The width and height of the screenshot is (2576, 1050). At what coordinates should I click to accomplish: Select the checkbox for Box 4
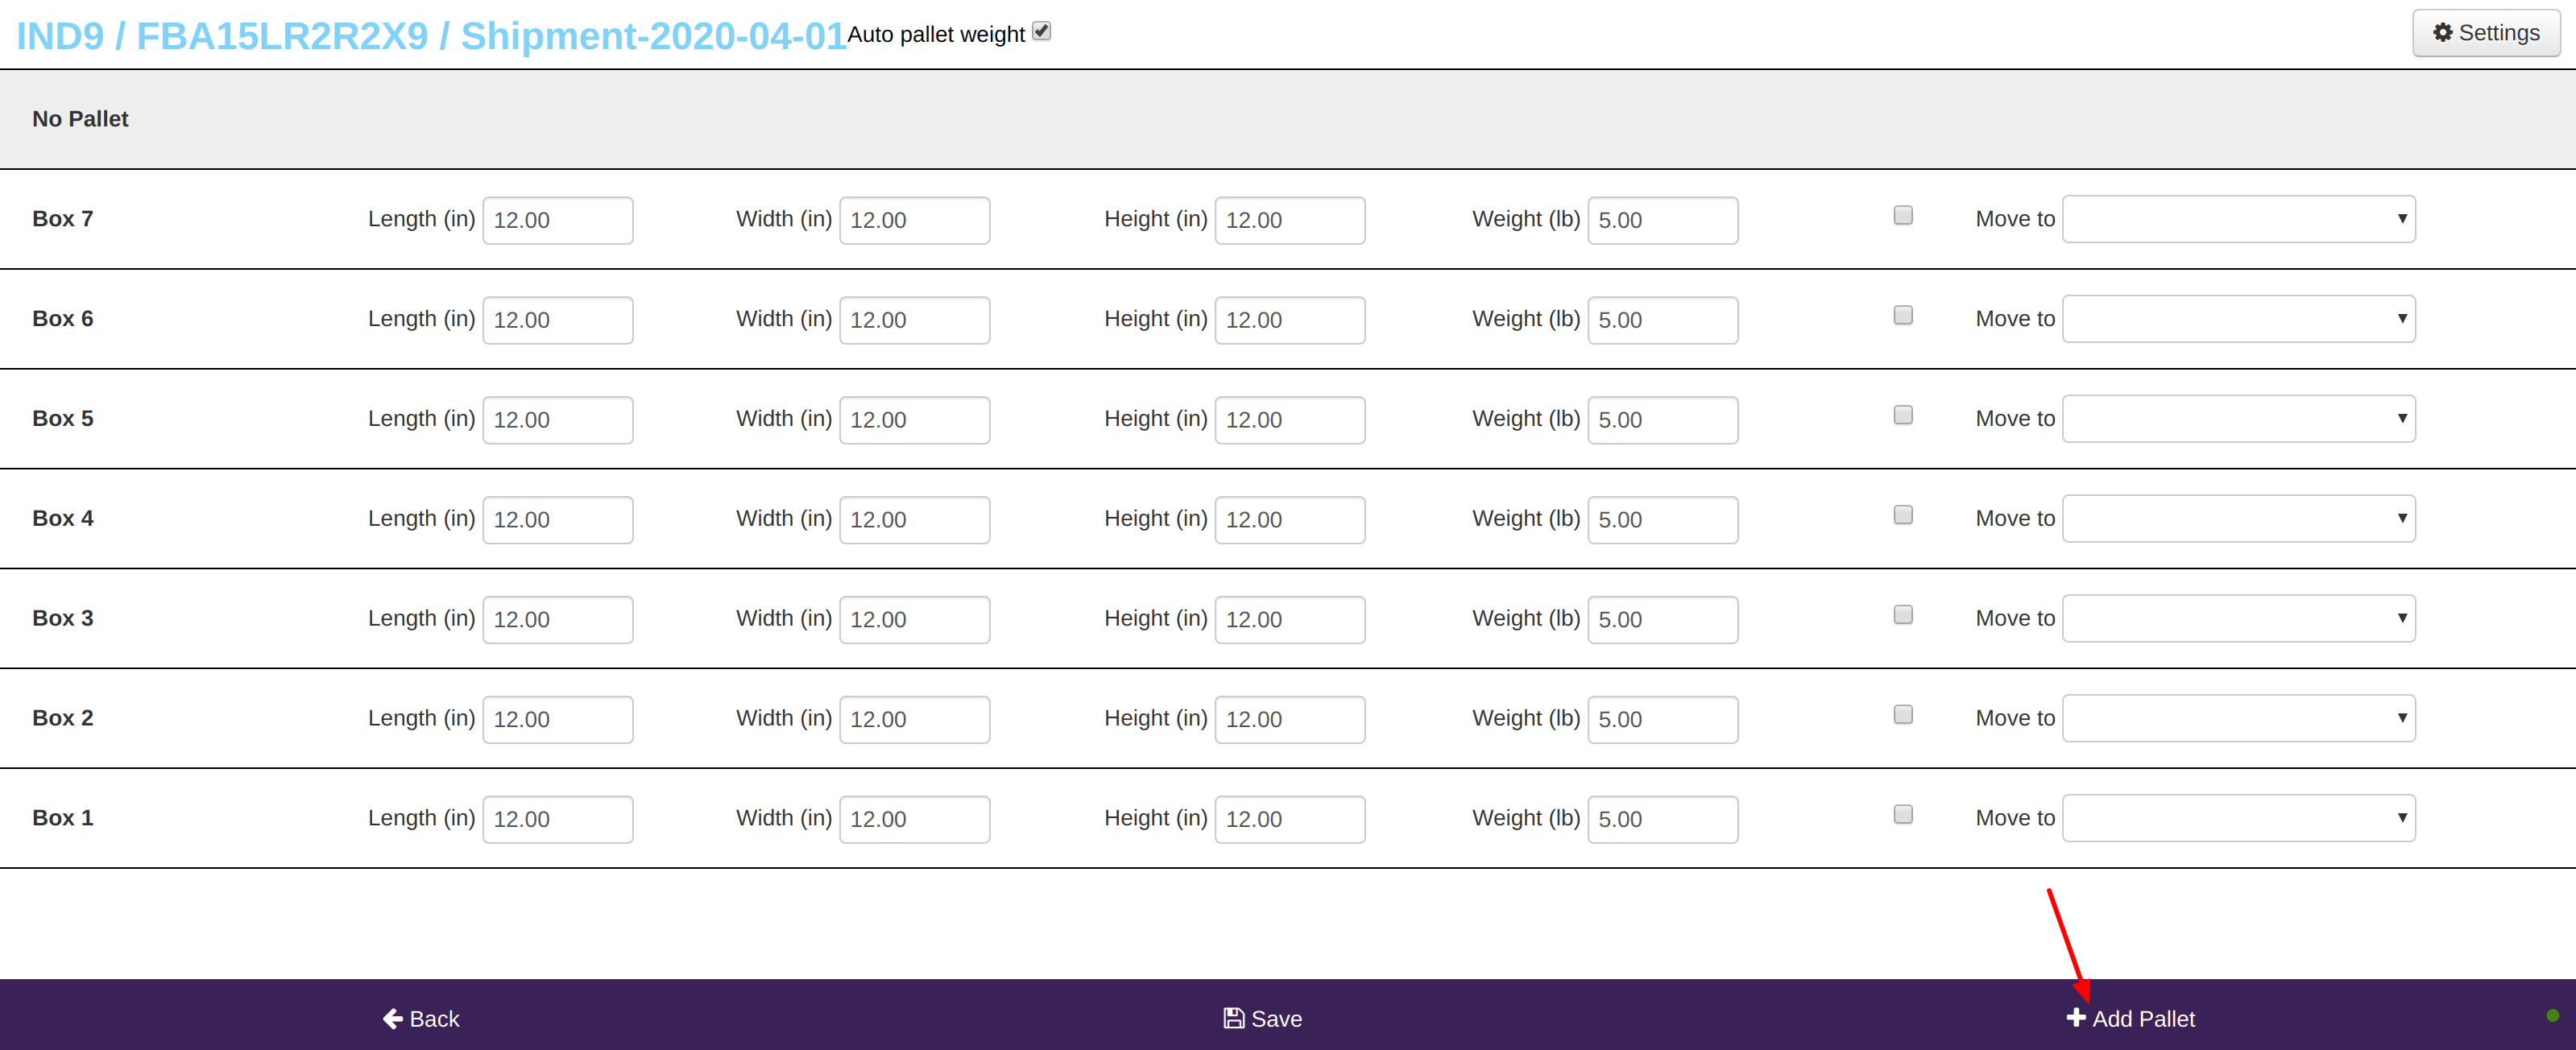click(1903, 515)
